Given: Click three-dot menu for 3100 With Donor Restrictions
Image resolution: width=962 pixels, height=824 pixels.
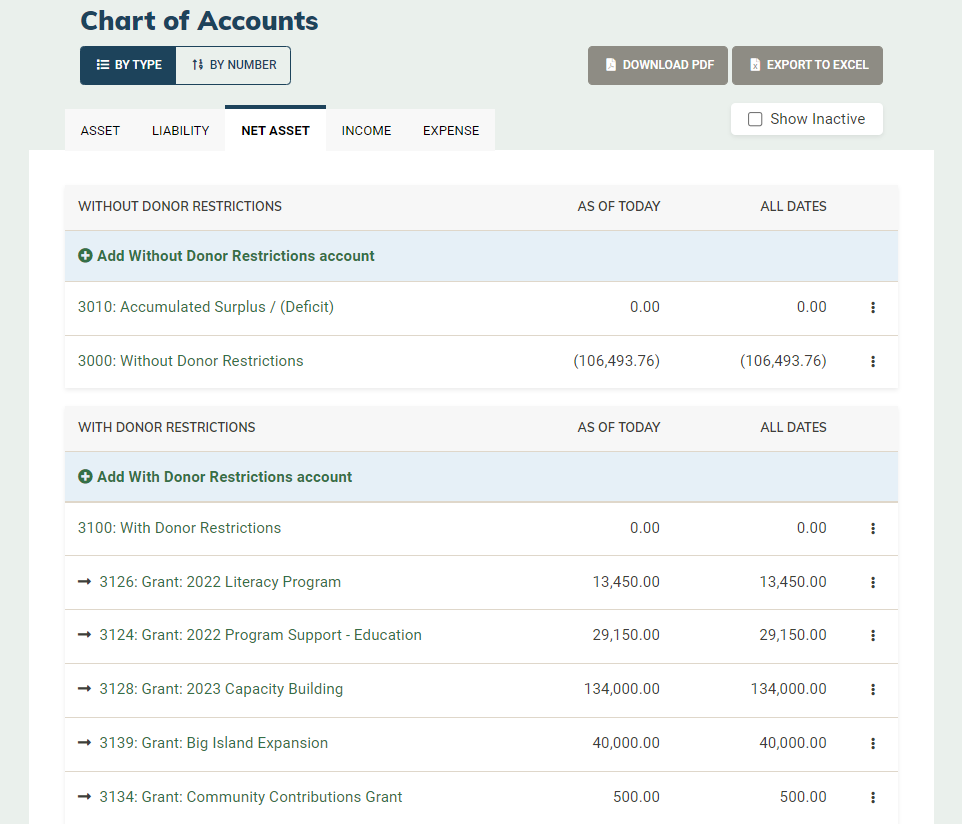Looking at the screenshot, I should [873, 529].
